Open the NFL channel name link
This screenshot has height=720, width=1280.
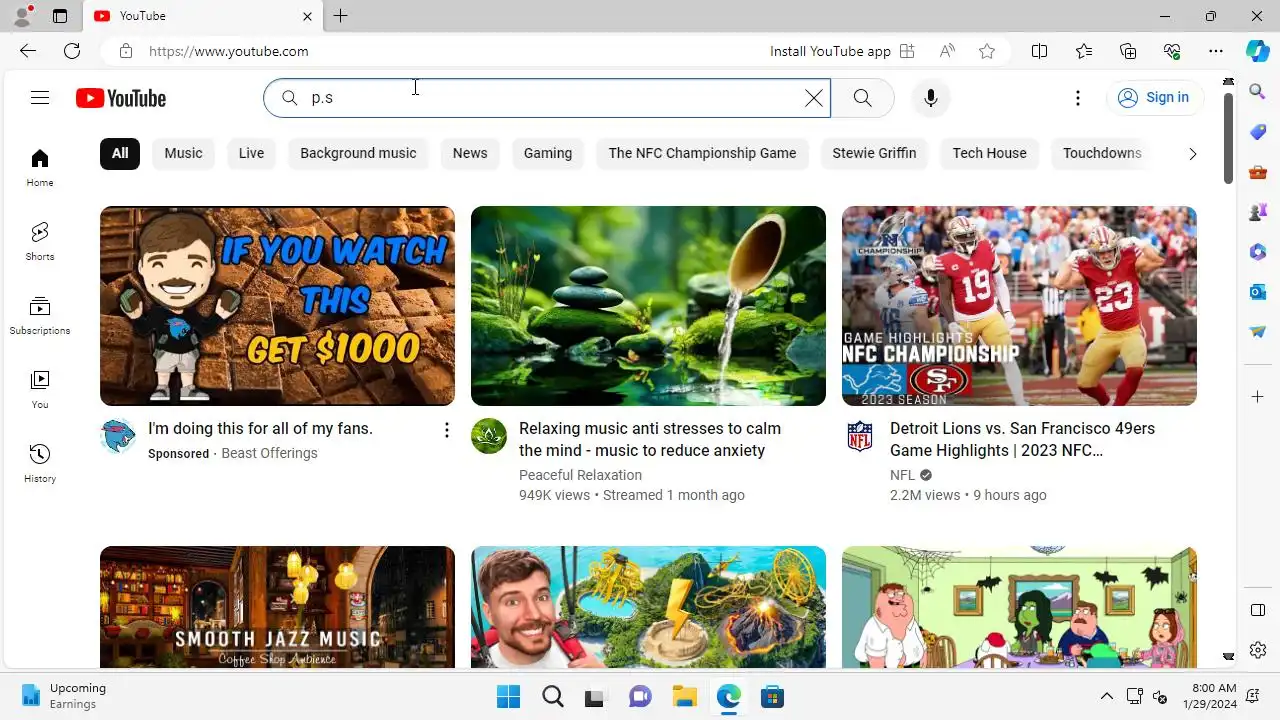click(x=903, y=475)
